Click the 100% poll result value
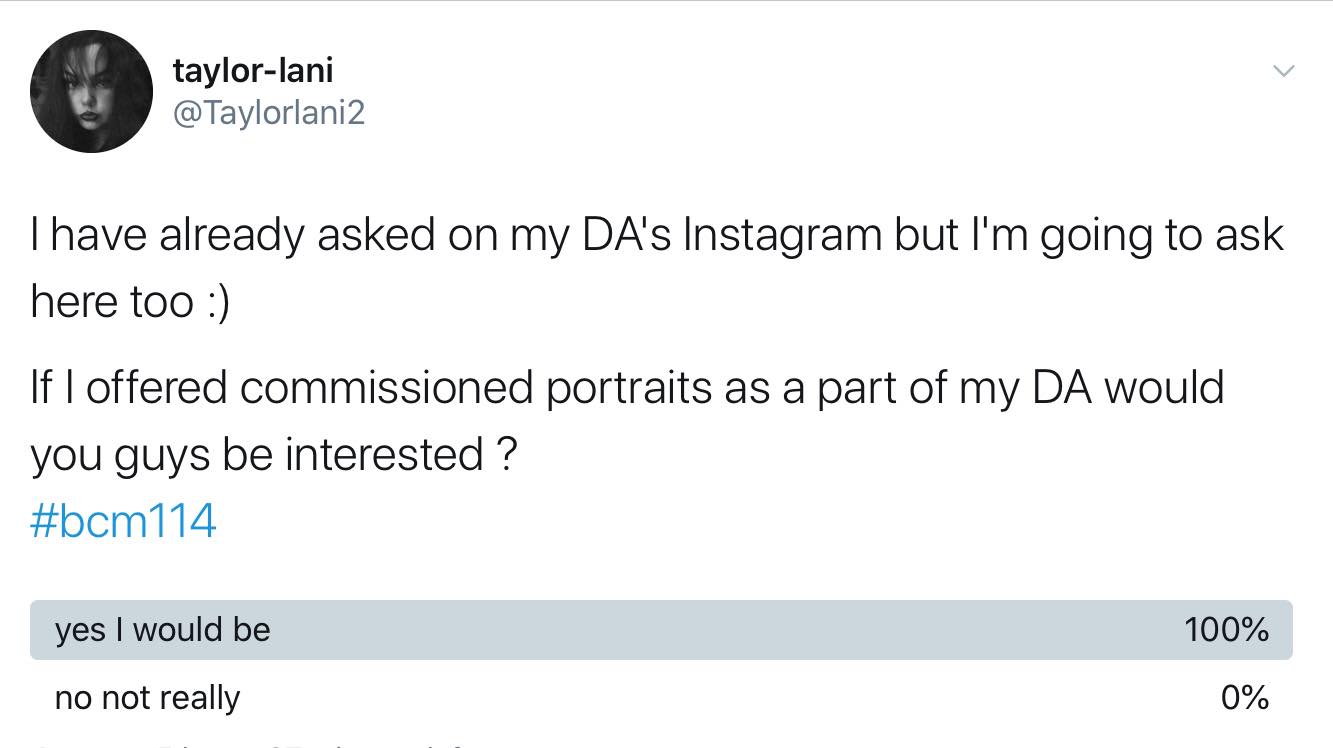 pyautogui.click(x=1226, y=630)
